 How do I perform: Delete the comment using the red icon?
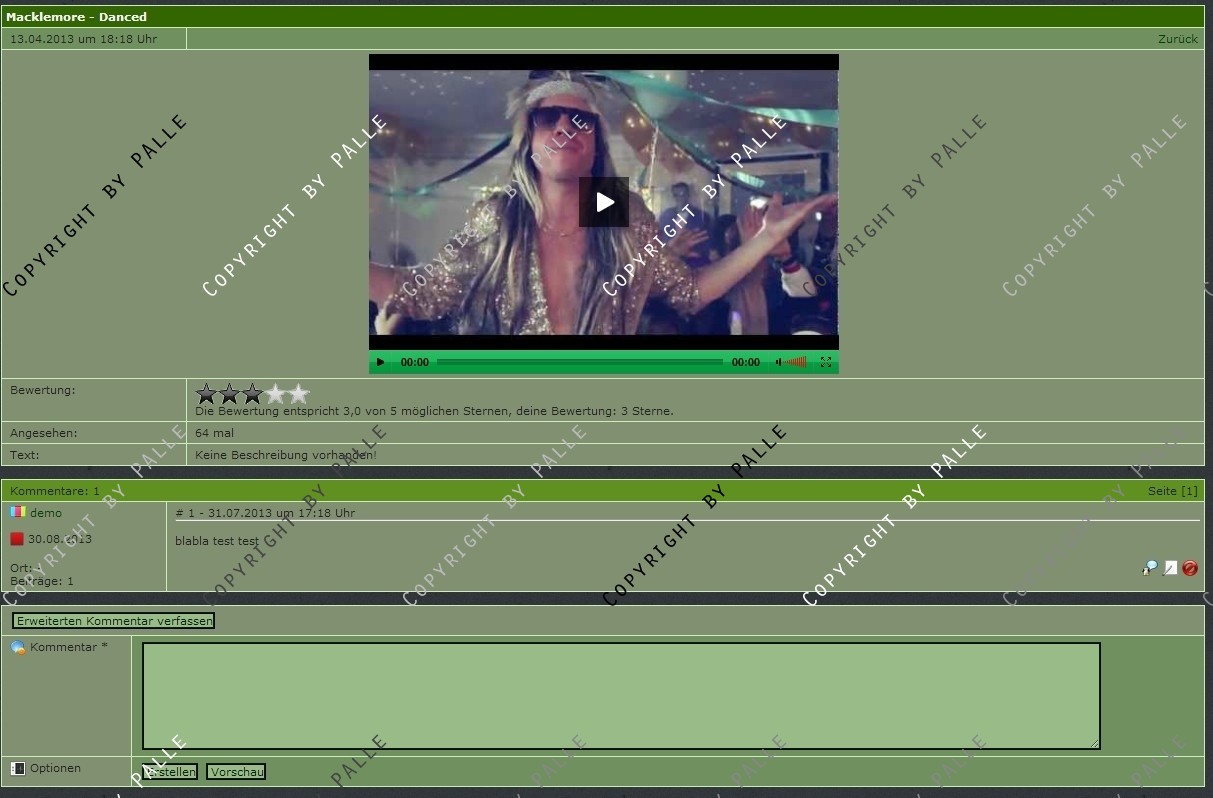pyautogui.click(x=1190, y=568)
